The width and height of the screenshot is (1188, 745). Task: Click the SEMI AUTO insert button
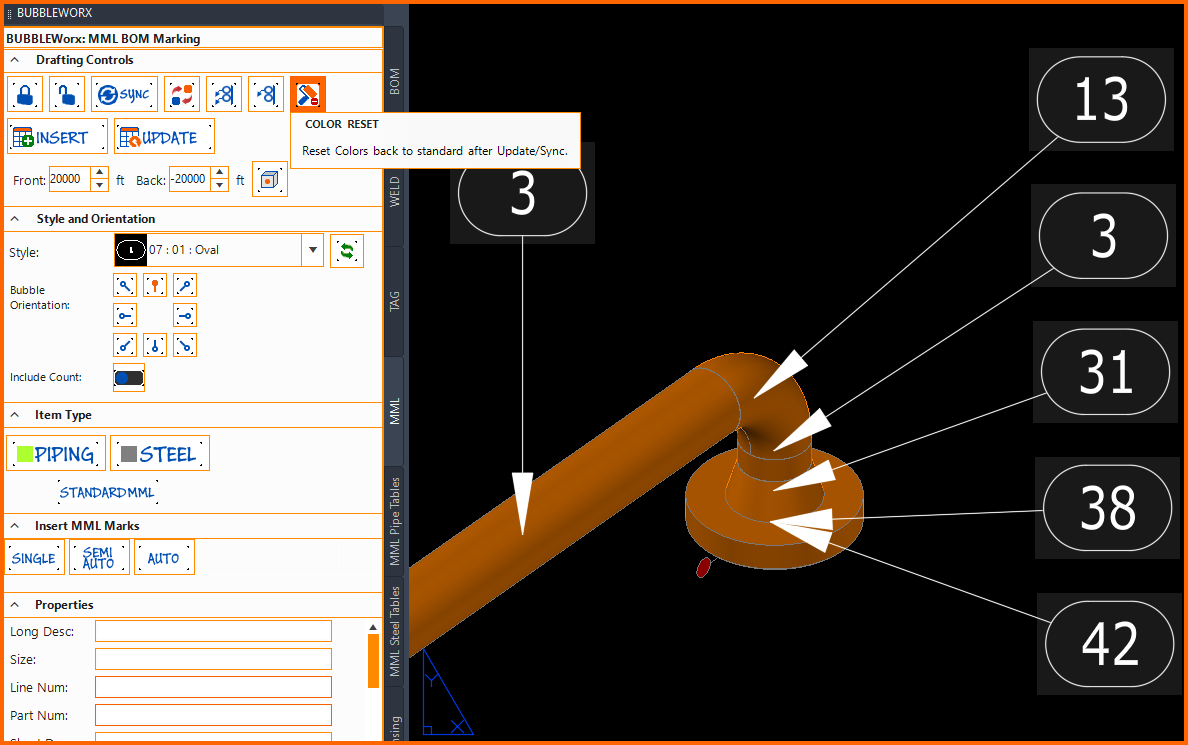coord(99,558)
